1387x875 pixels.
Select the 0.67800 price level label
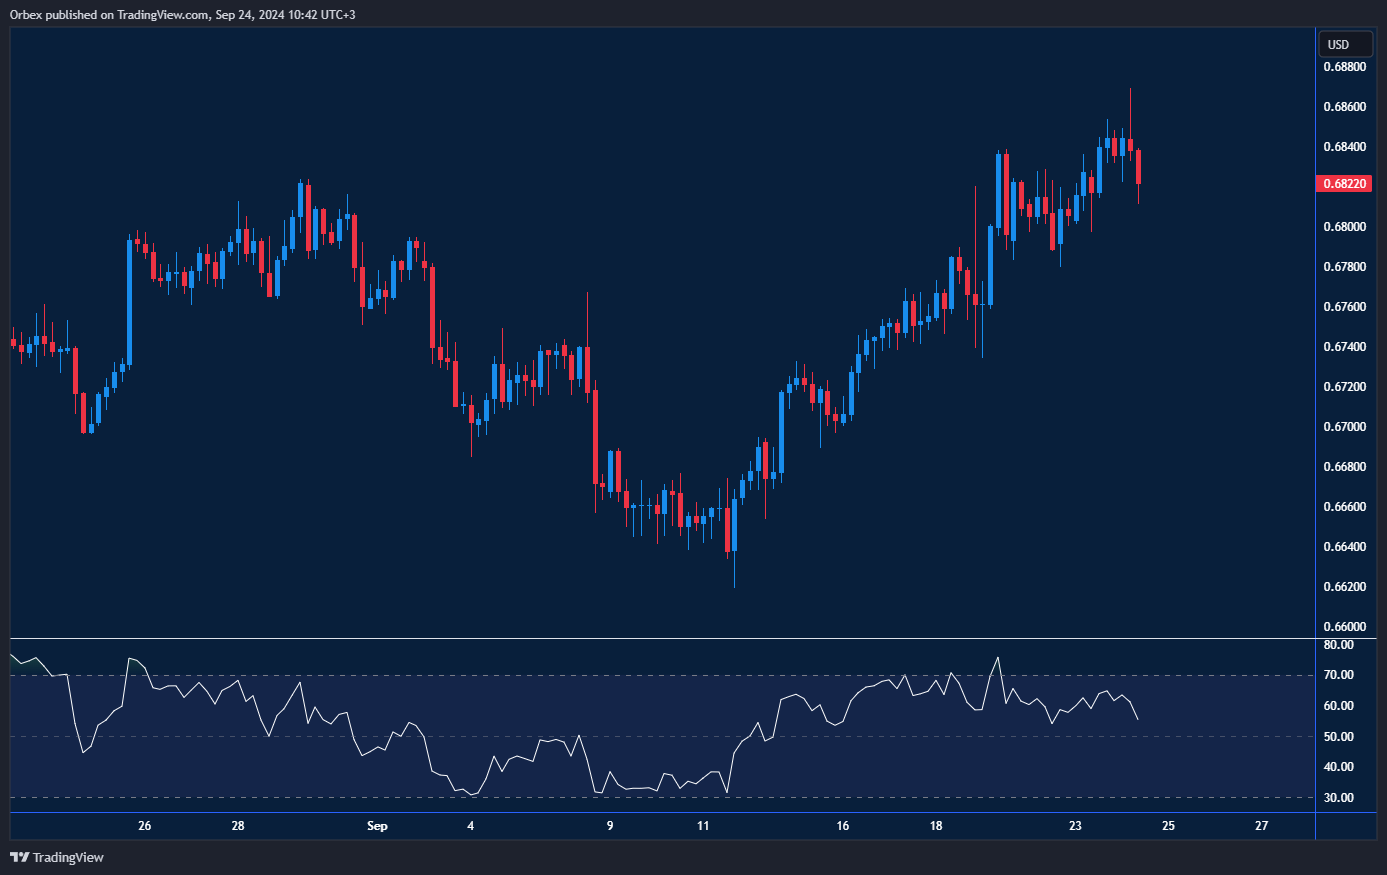[x=1345, y=267]
